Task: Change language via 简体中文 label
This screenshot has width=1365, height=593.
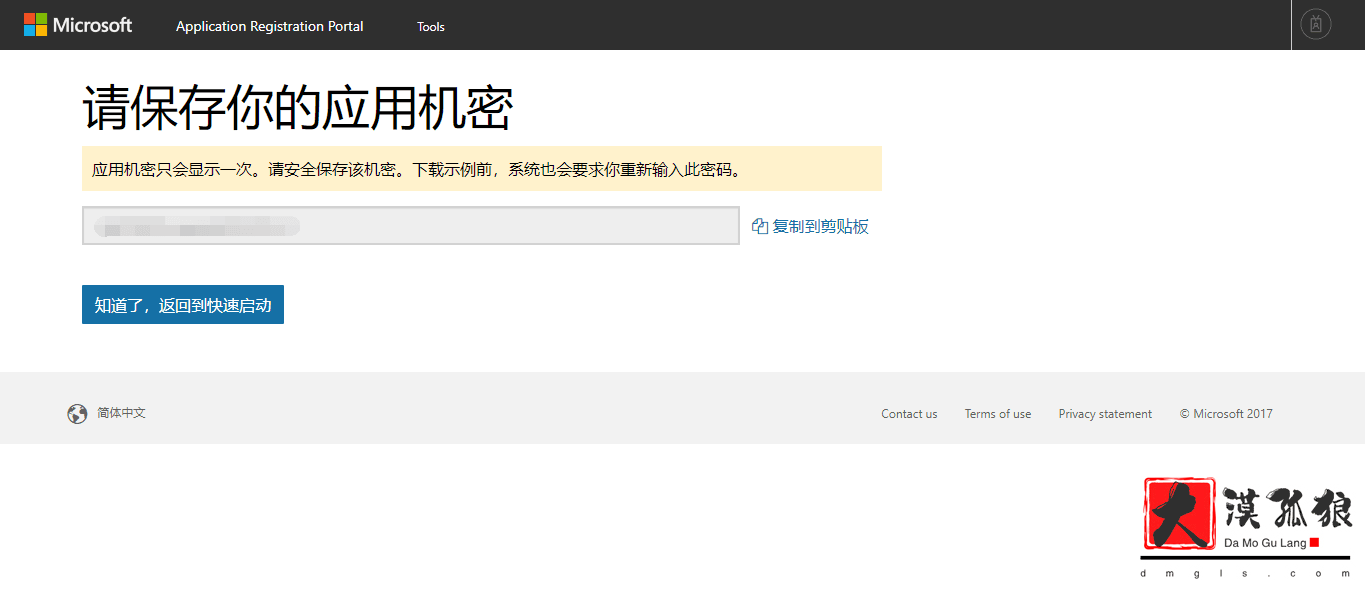Action: tap(121, 413)
